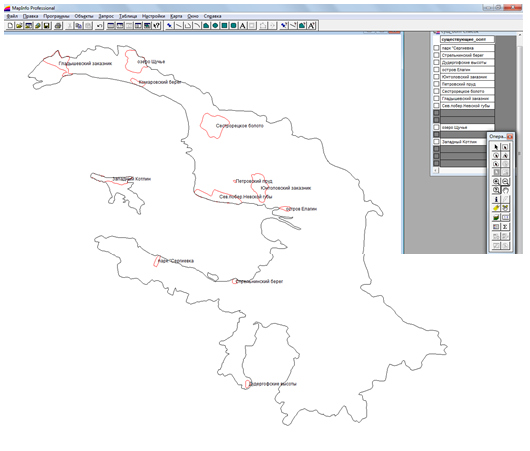This screenshot has width=530, height=451.
Task: Select the Rectangle drawing tool
Action: click(x=224, y=25)
